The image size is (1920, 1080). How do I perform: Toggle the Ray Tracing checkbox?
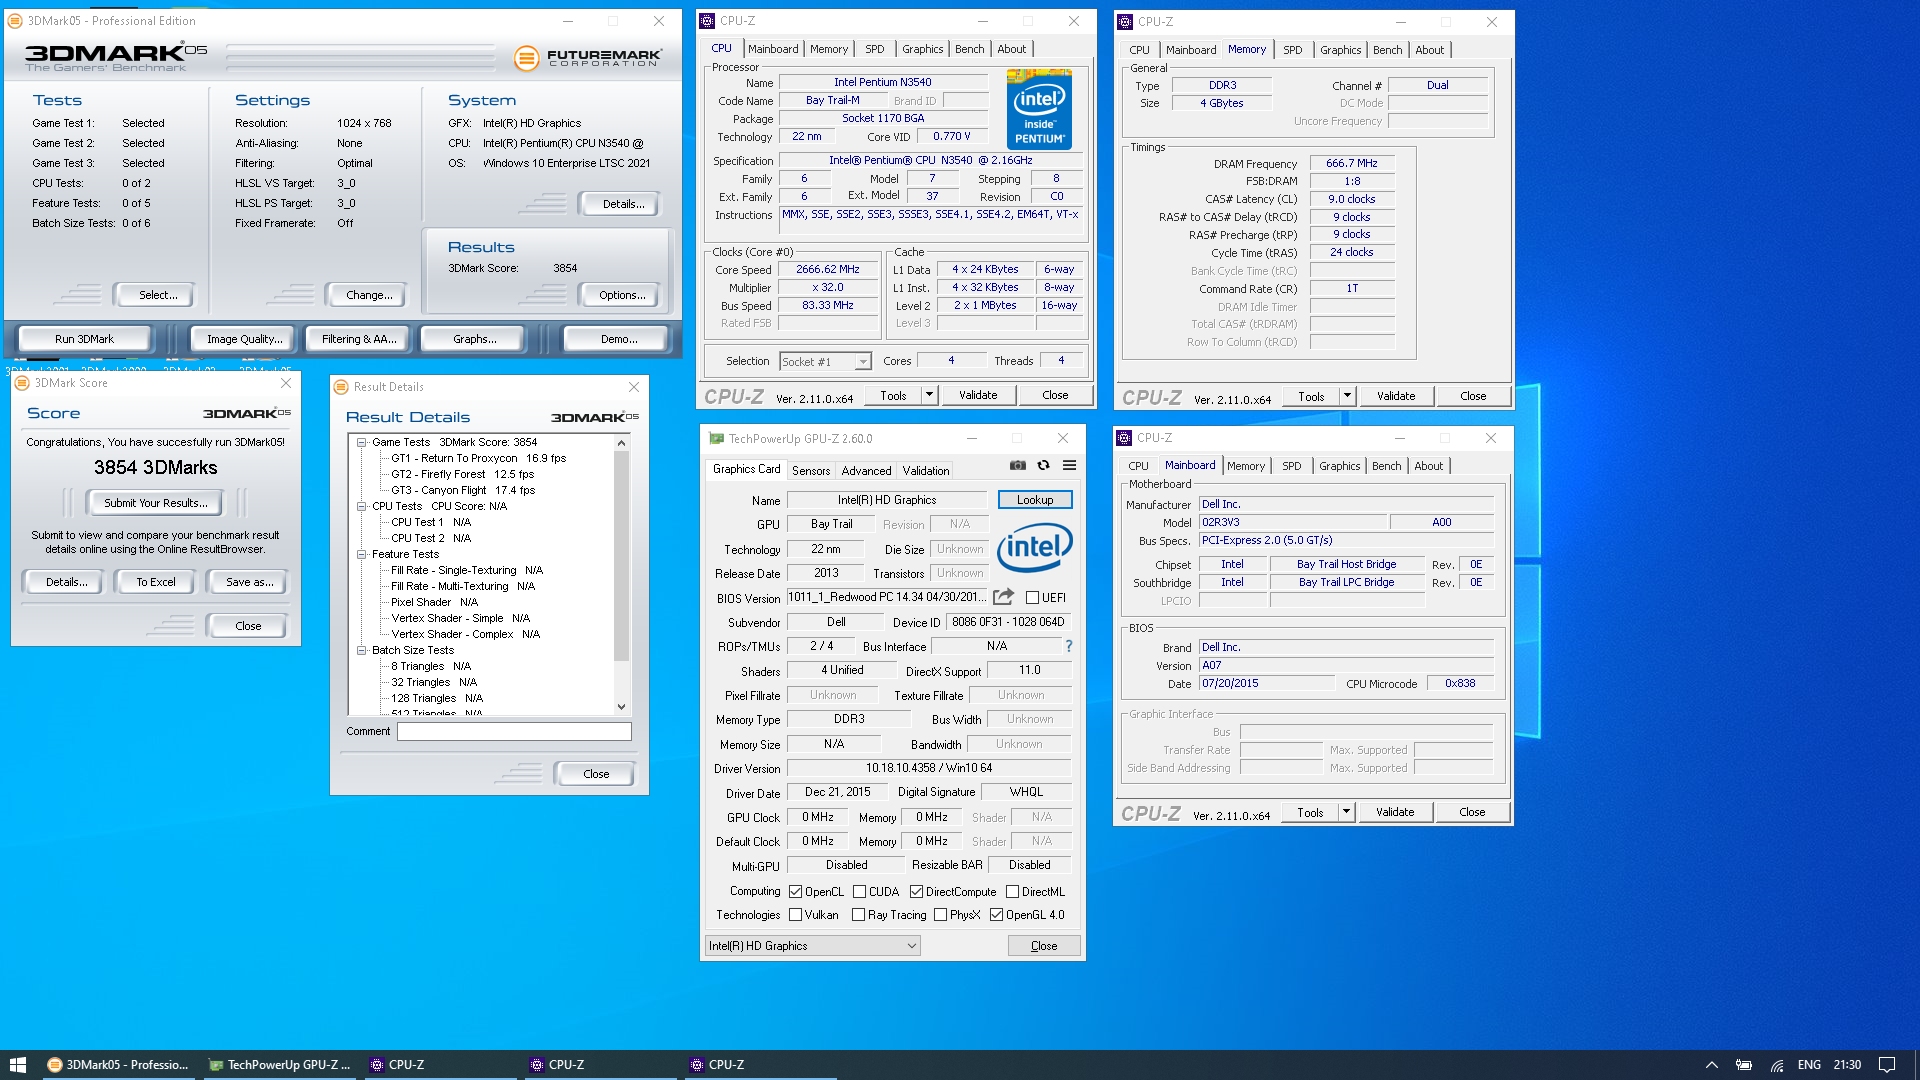pos(858,915)
